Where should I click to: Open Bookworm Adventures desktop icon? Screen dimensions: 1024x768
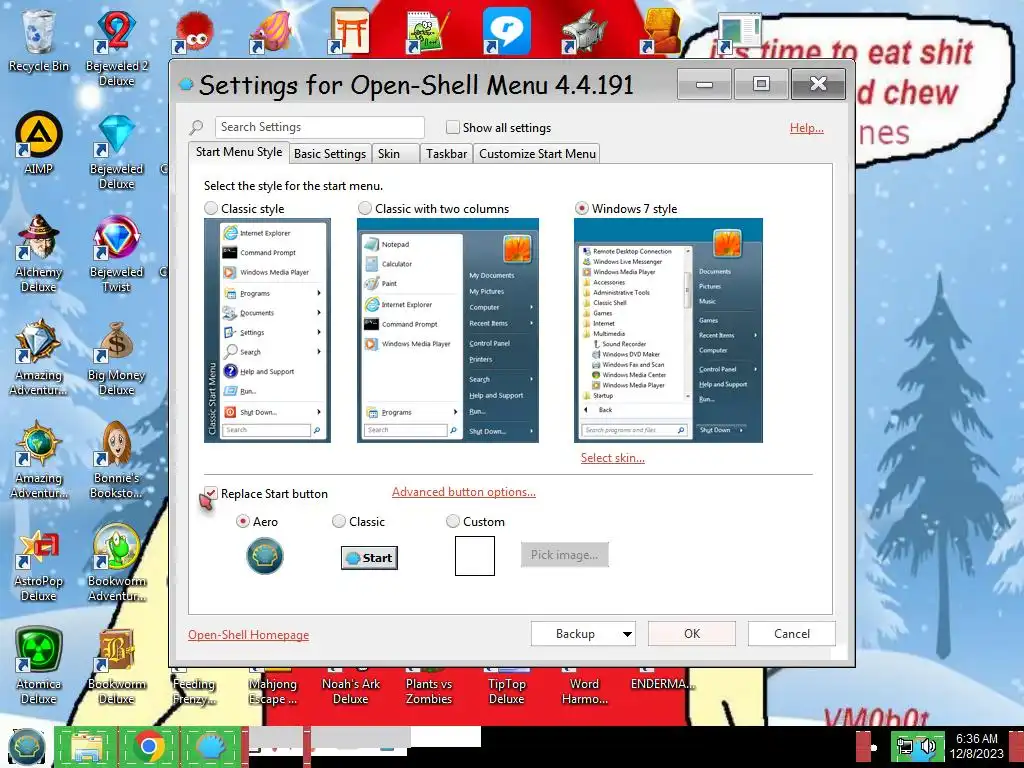[116, 562]
